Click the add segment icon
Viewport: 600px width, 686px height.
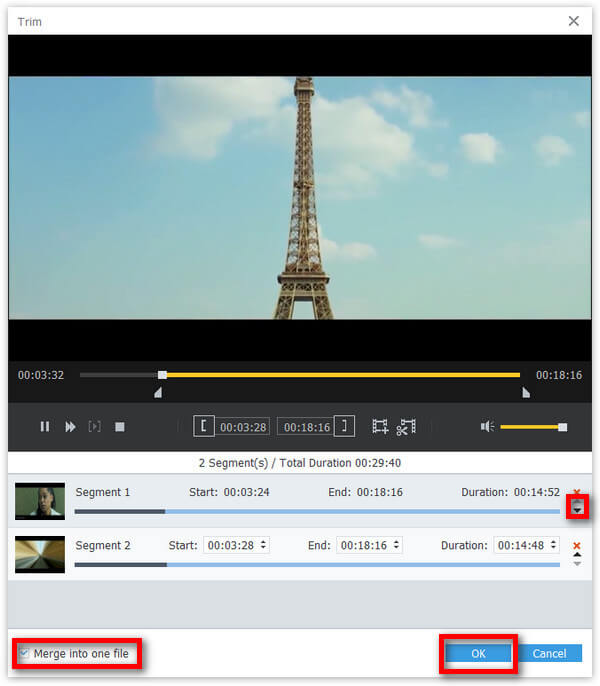tap(380, 427)
